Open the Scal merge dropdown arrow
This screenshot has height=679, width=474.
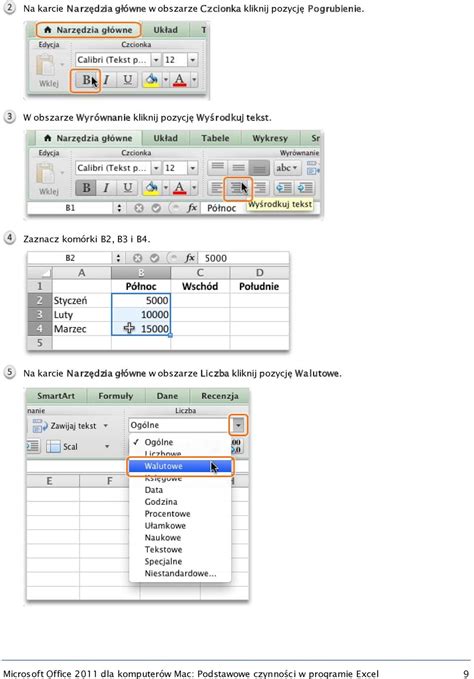click(106, 446)
